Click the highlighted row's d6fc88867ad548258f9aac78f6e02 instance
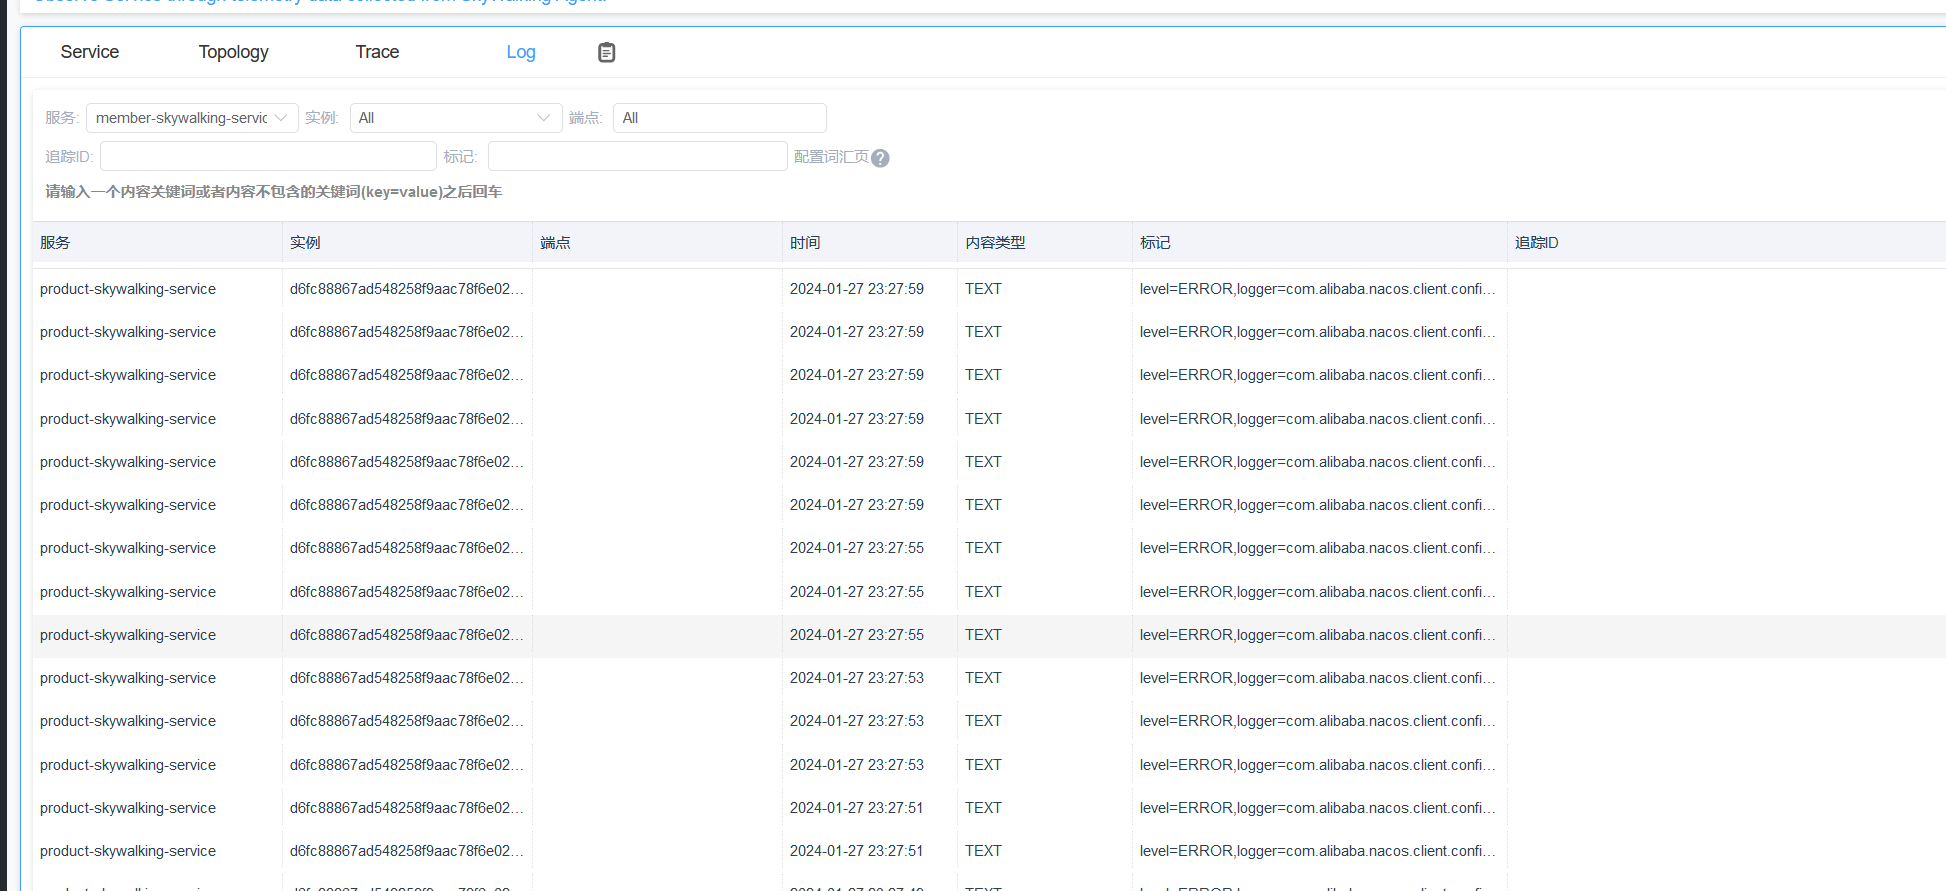Screen dimensions: 1946x891 407,635
